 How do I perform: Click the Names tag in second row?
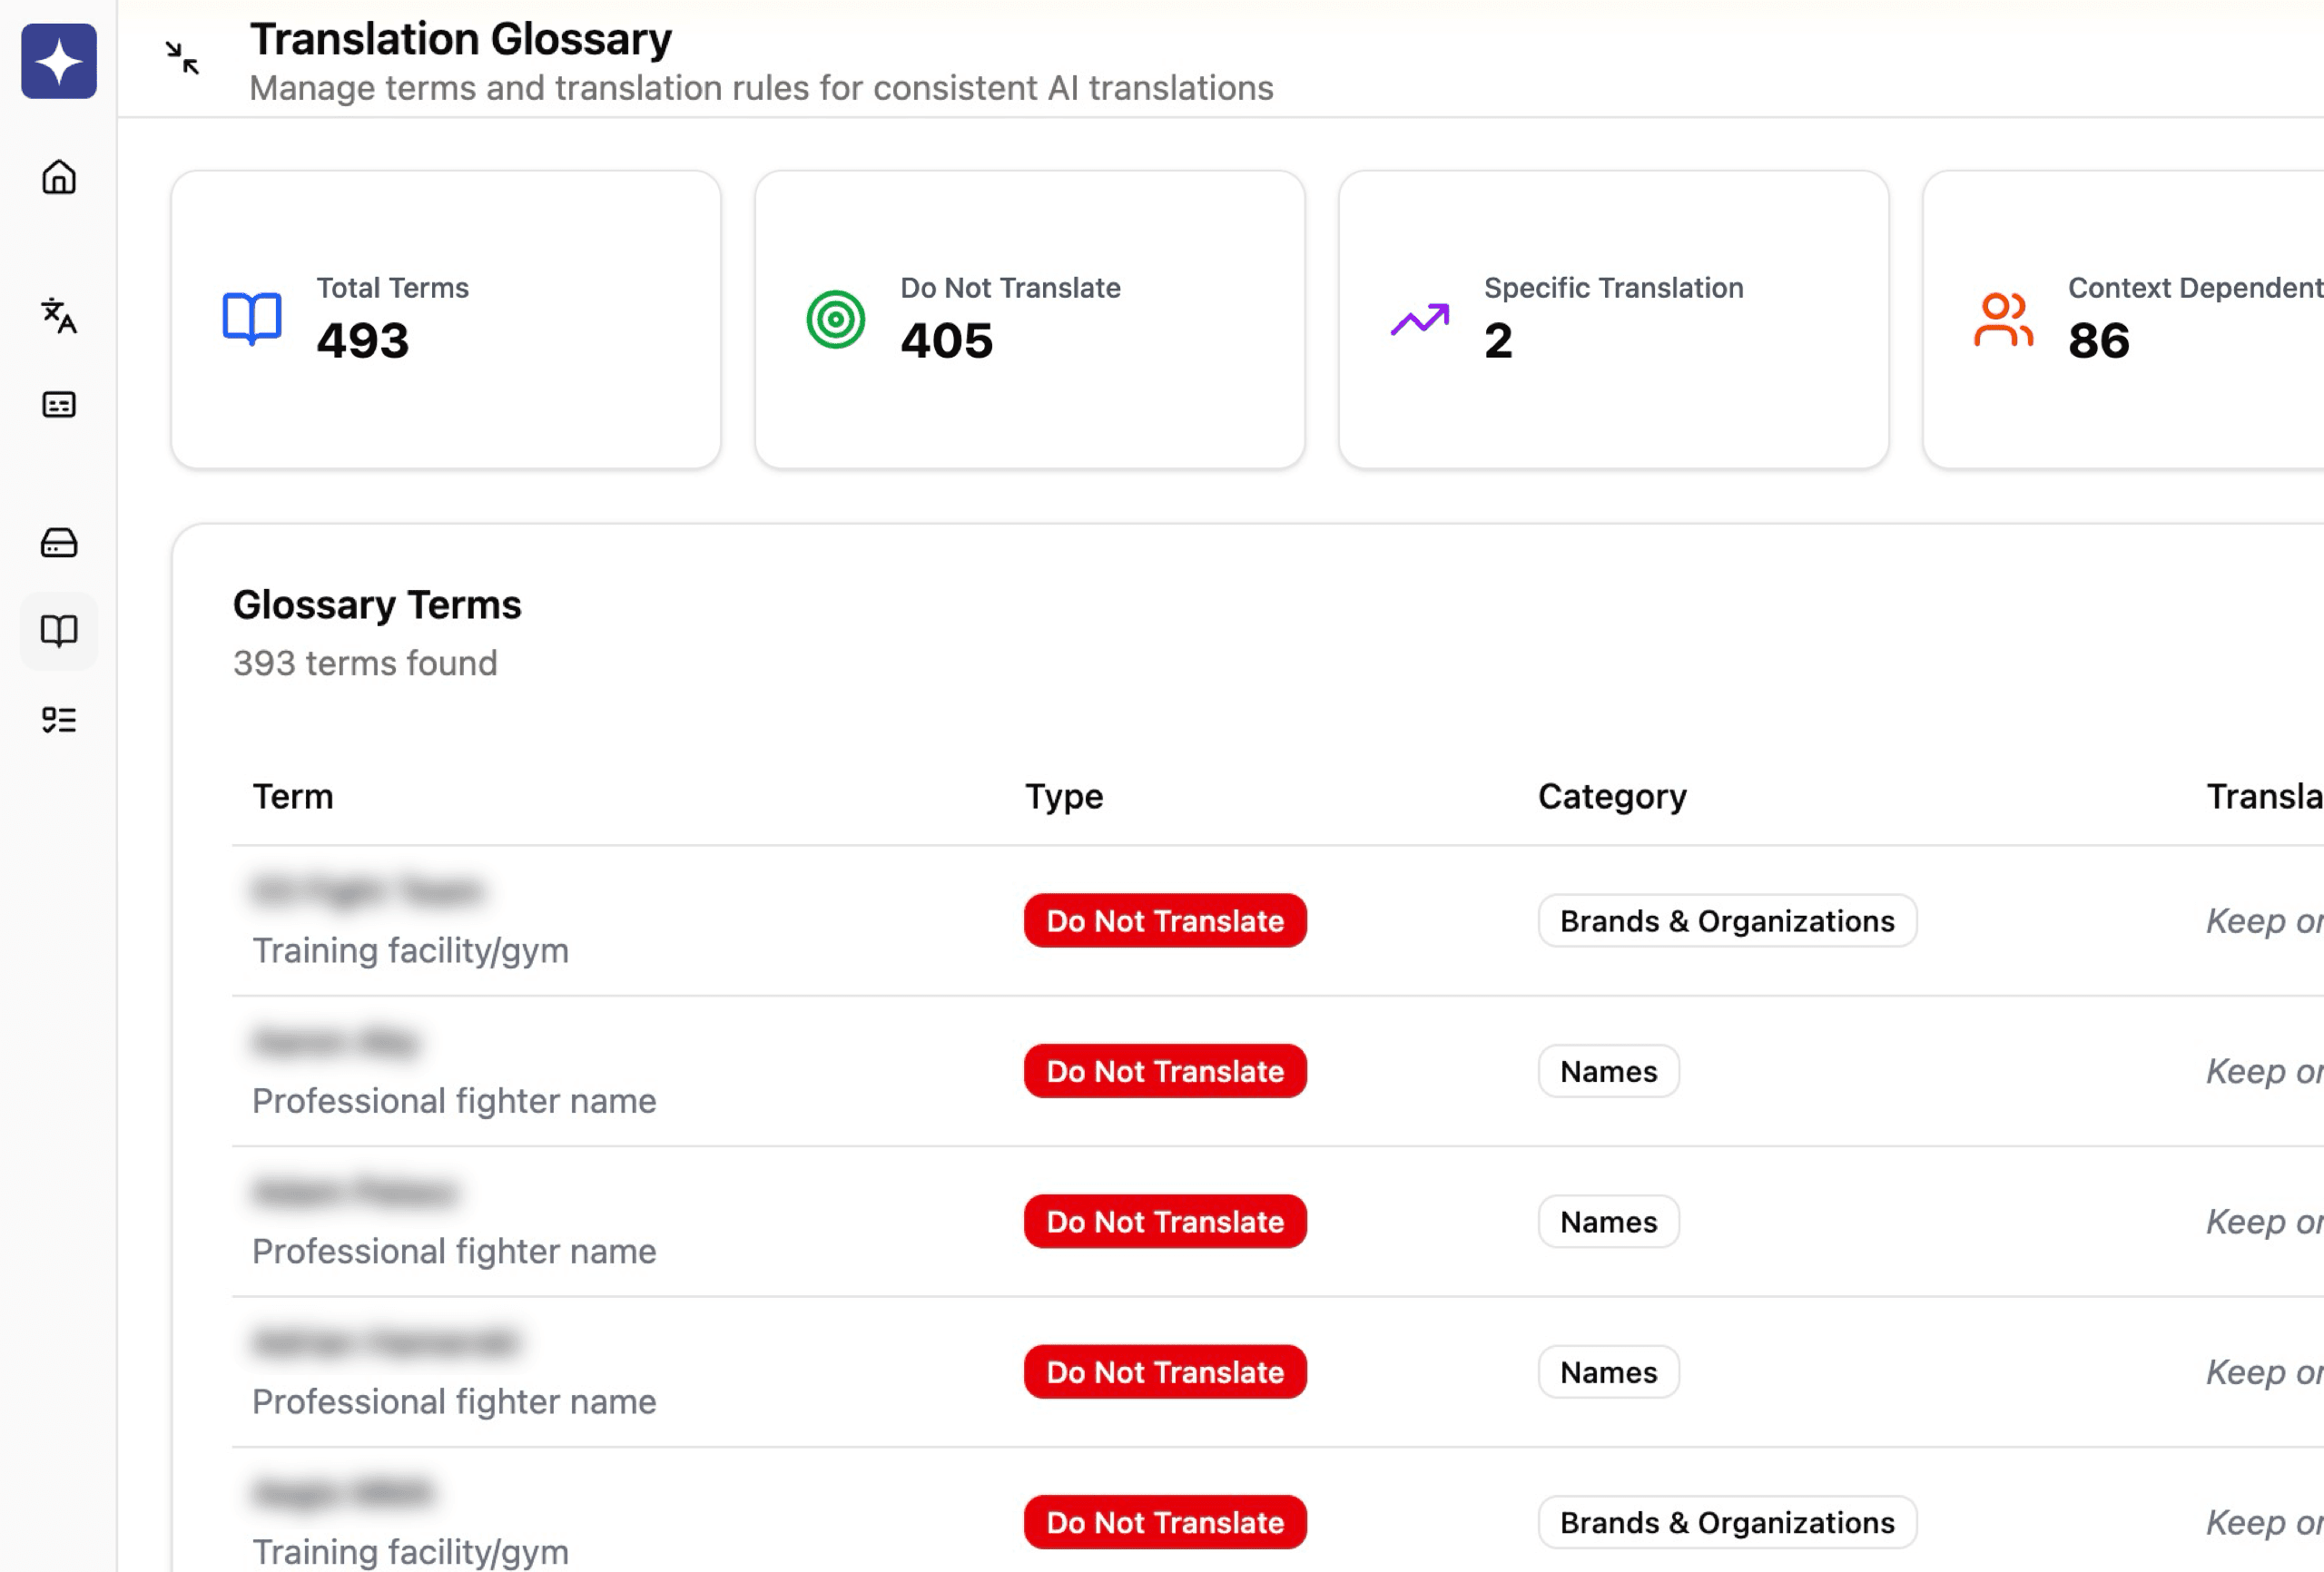(x=1608, y=1071)
